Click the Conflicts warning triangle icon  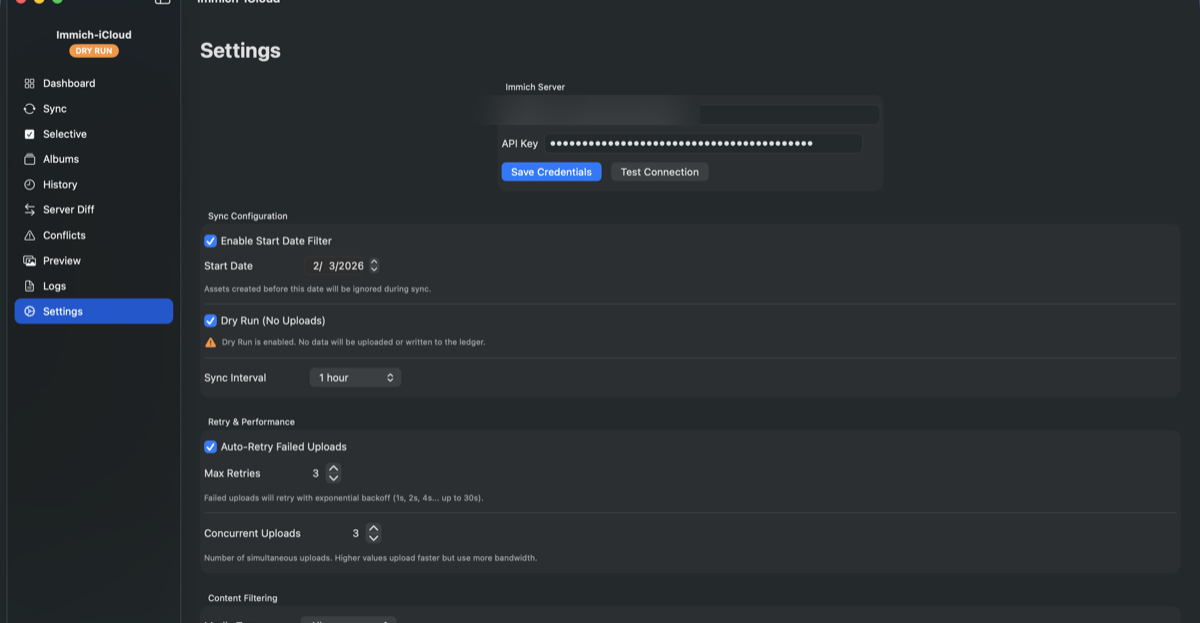point(30,236)
